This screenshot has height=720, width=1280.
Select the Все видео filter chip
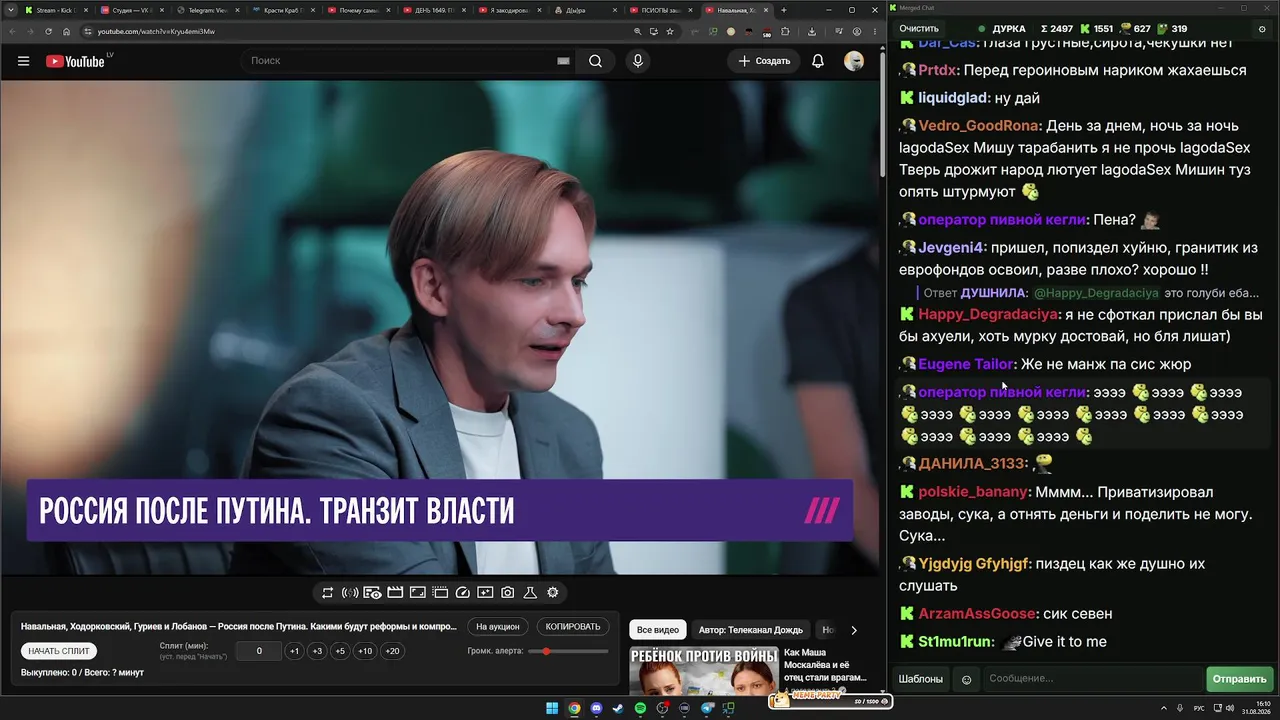click(658, 630)
